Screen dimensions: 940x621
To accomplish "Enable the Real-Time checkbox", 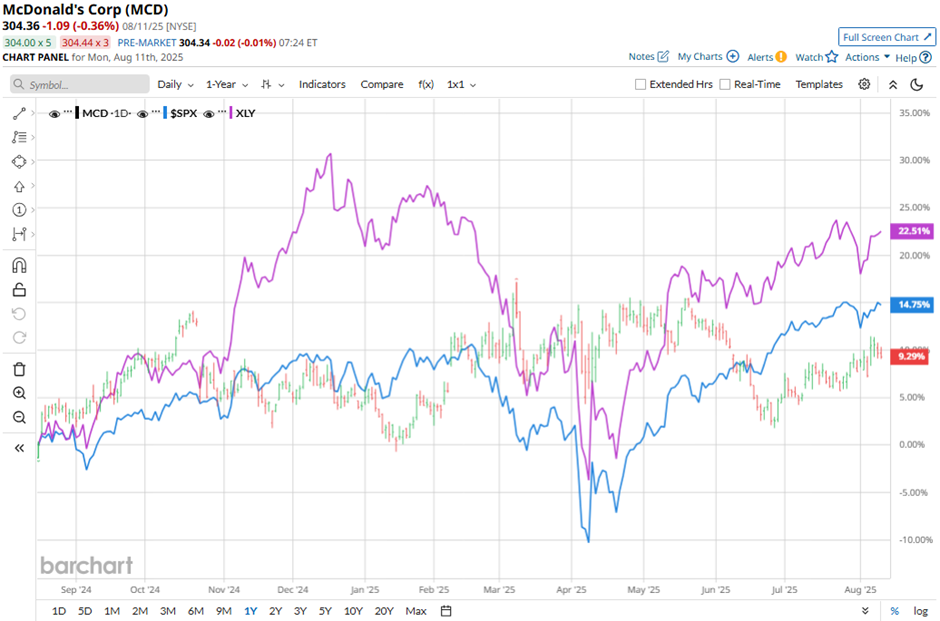I will click(725, 85).
